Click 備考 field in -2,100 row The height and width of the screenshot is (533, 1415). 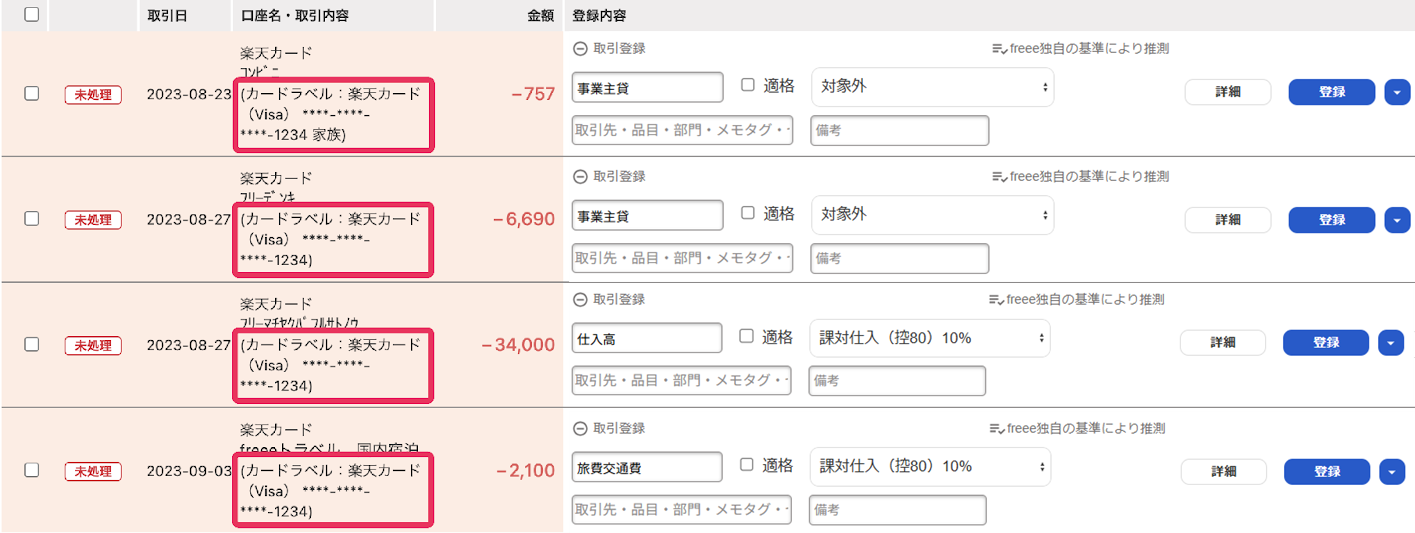click(x=897, y=510)
